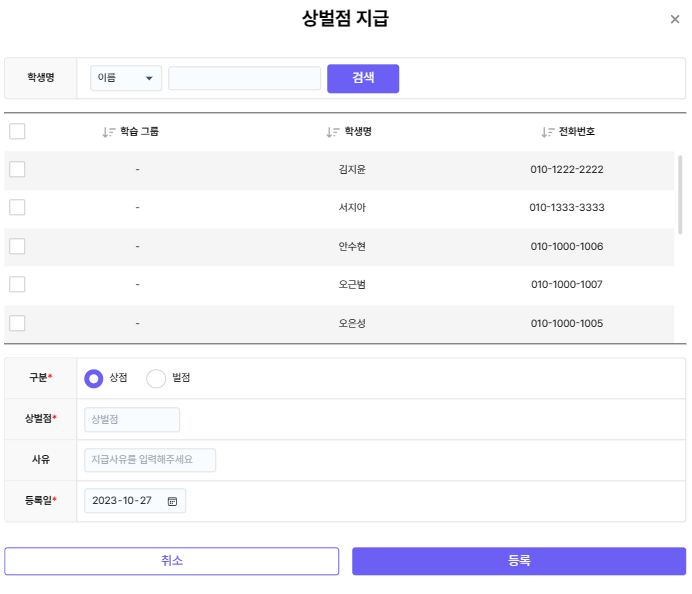This screenshot has height=594, width=692.
Task: Click the 취소 button
Action: pos(172,561)
